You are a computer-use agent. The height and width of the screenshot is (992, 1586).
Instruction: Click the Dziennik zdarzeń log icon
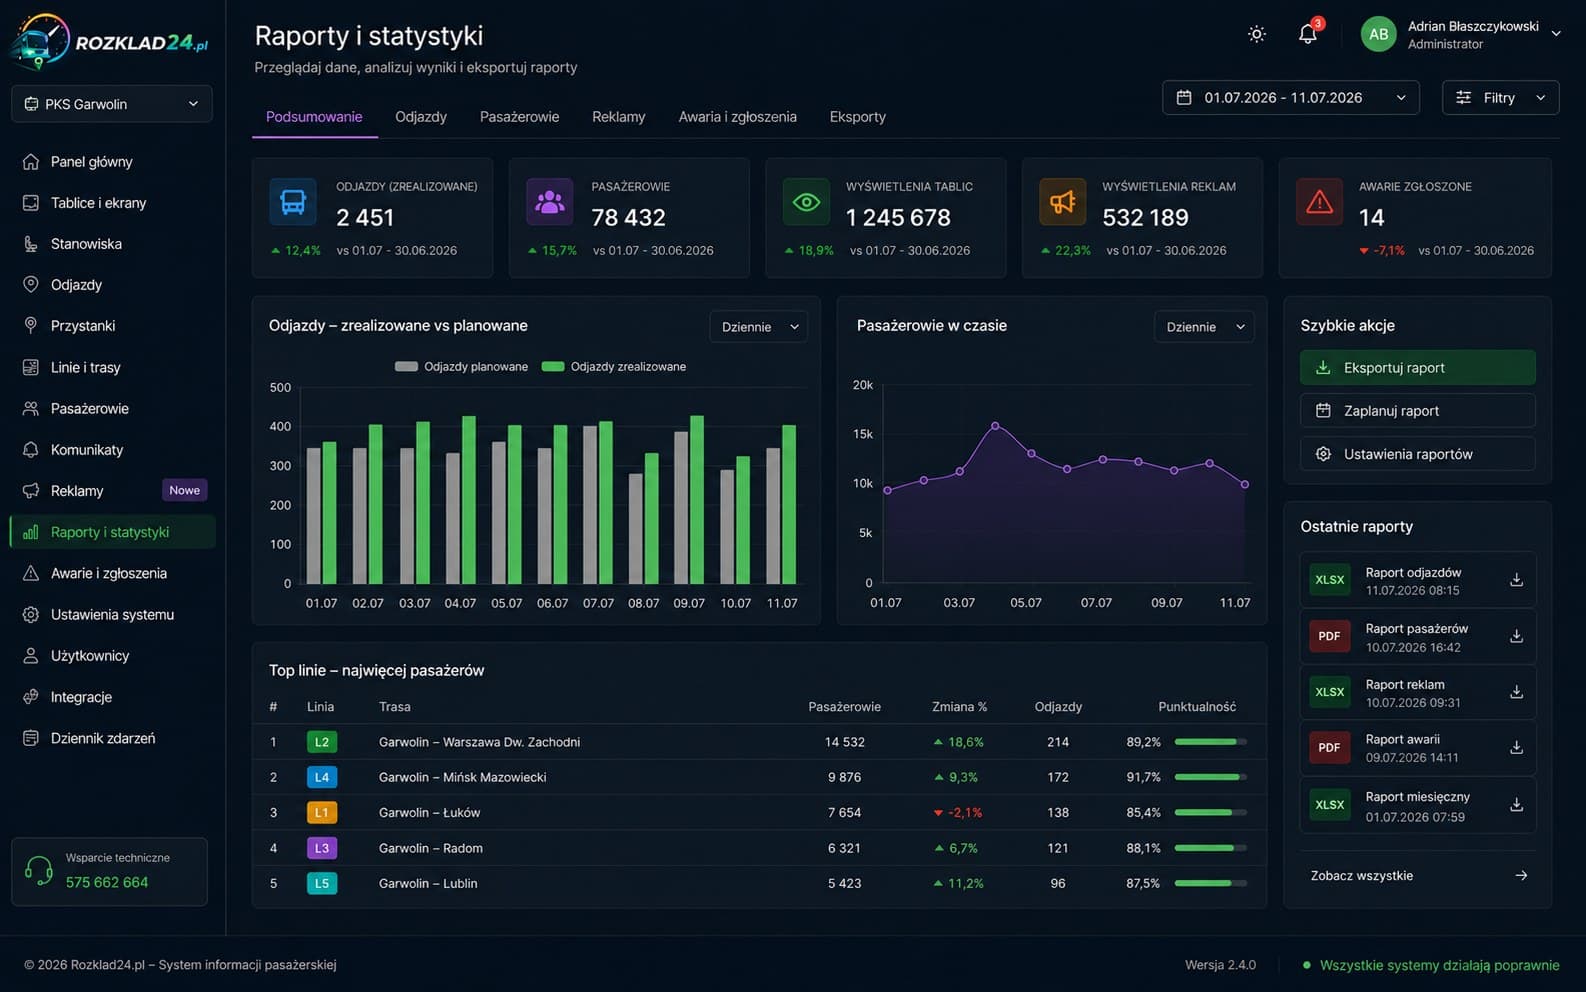click(x=31, y=738)
